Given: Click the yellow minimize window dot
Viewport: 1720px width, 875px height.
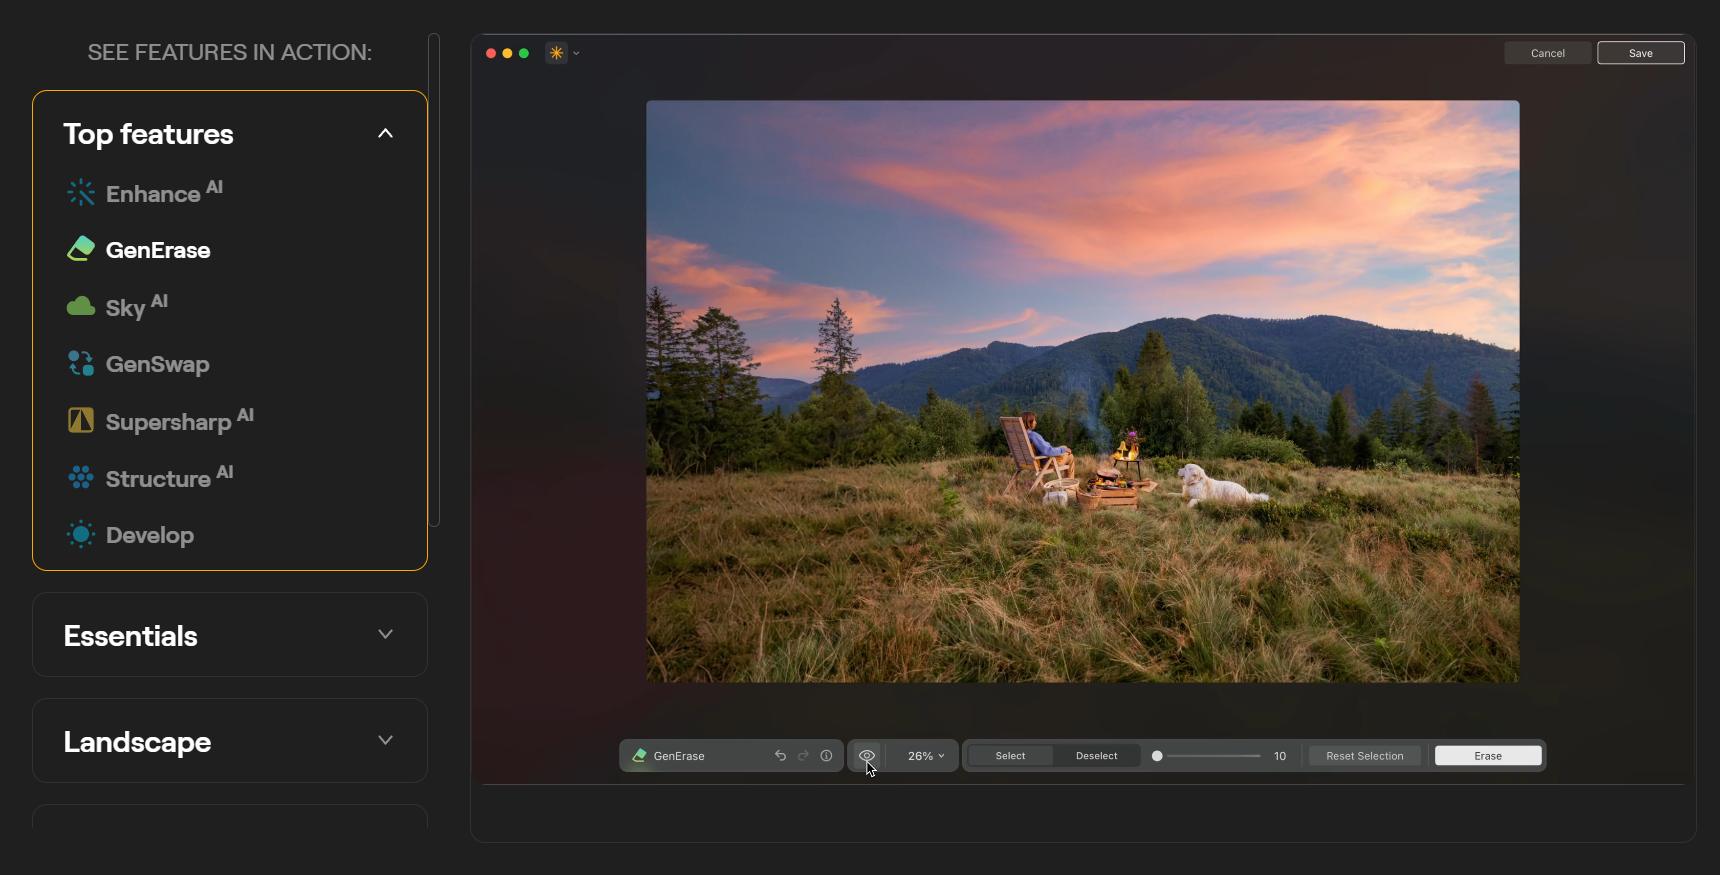Looking at the screenshot, I should 507,53.
